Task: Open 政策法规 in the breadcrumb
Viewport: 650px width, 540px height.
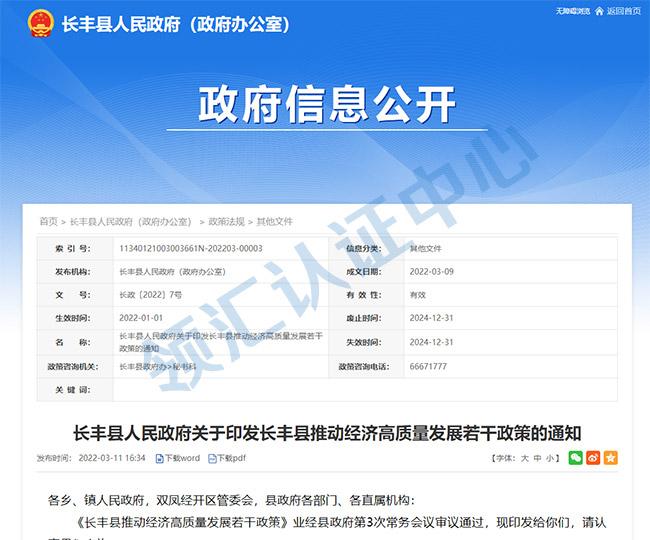Action: pyautogui.click(x=226, y=222)
